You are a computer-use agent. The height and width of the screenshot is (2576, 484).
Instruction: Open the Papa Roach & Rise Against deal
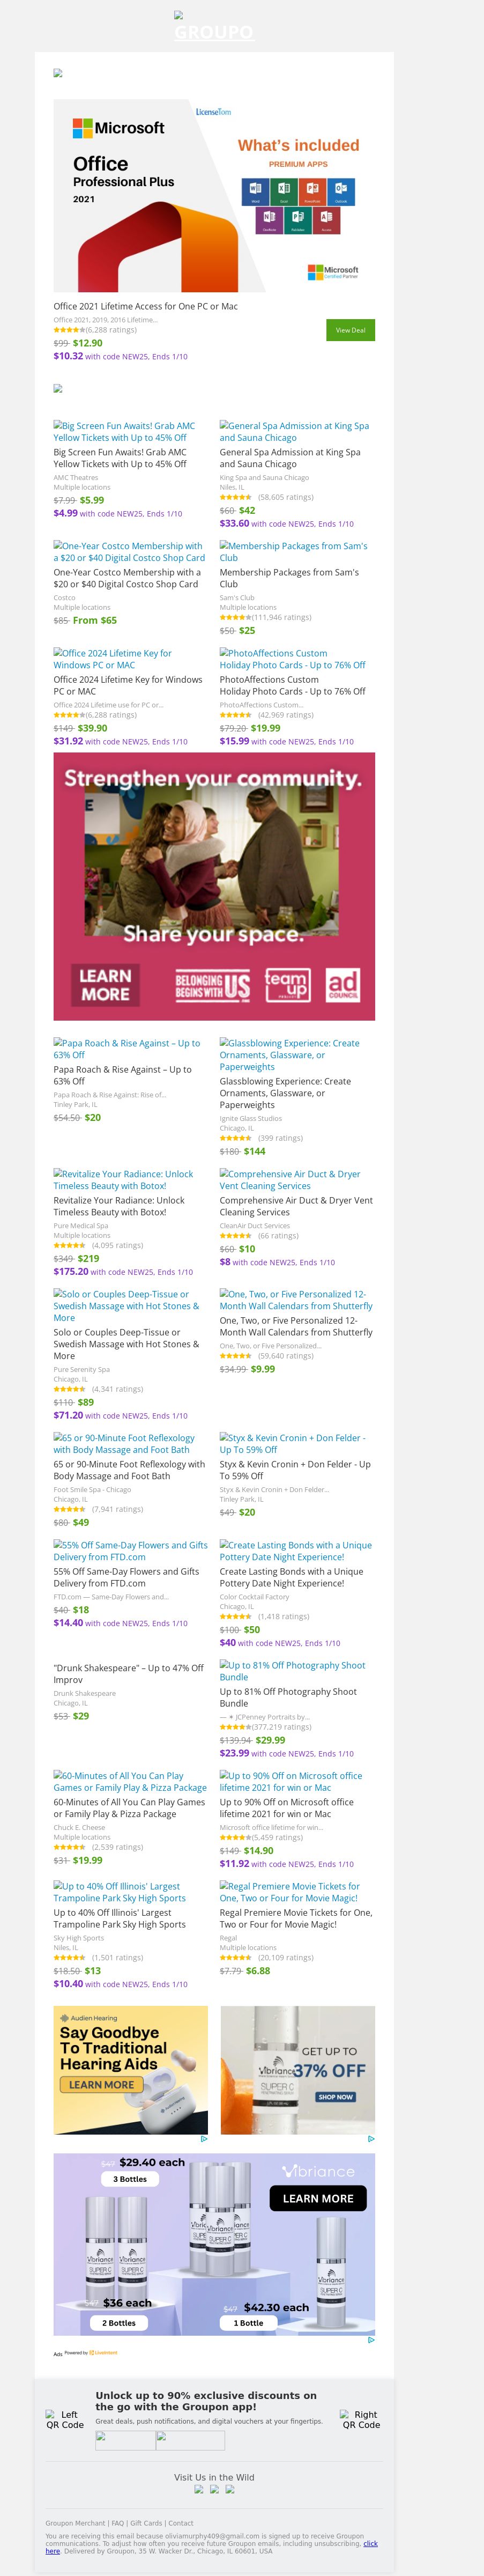127,1048
